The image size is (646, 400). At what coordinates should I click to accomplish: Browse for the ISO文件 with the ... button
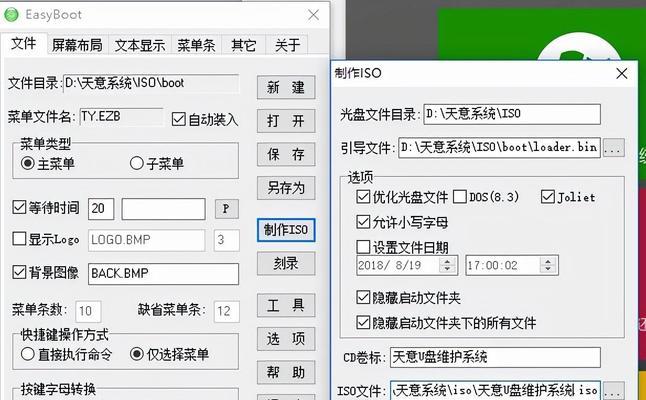[614, 391]
